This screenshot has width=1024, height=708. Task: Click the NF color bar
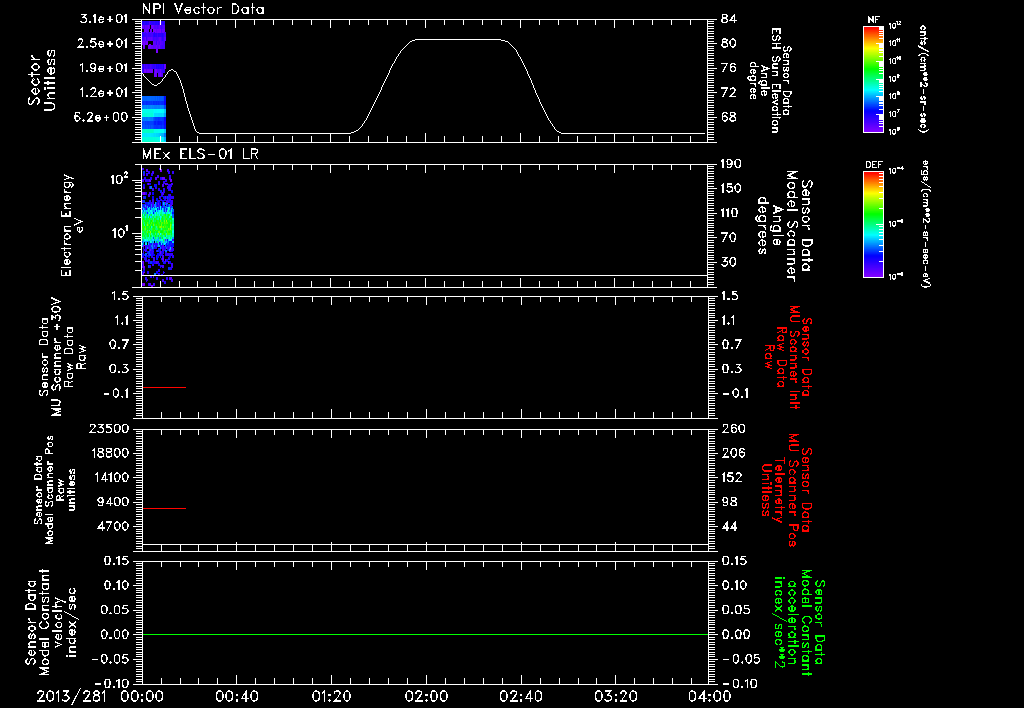coord(873,79)
